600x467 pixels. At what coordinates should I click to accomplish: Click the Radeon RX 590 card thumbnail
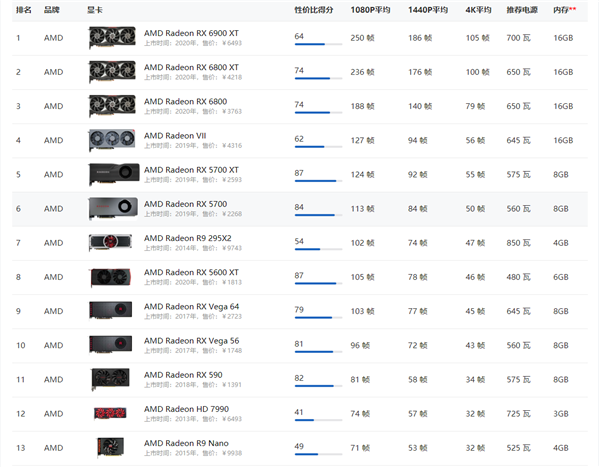(110, 379)
